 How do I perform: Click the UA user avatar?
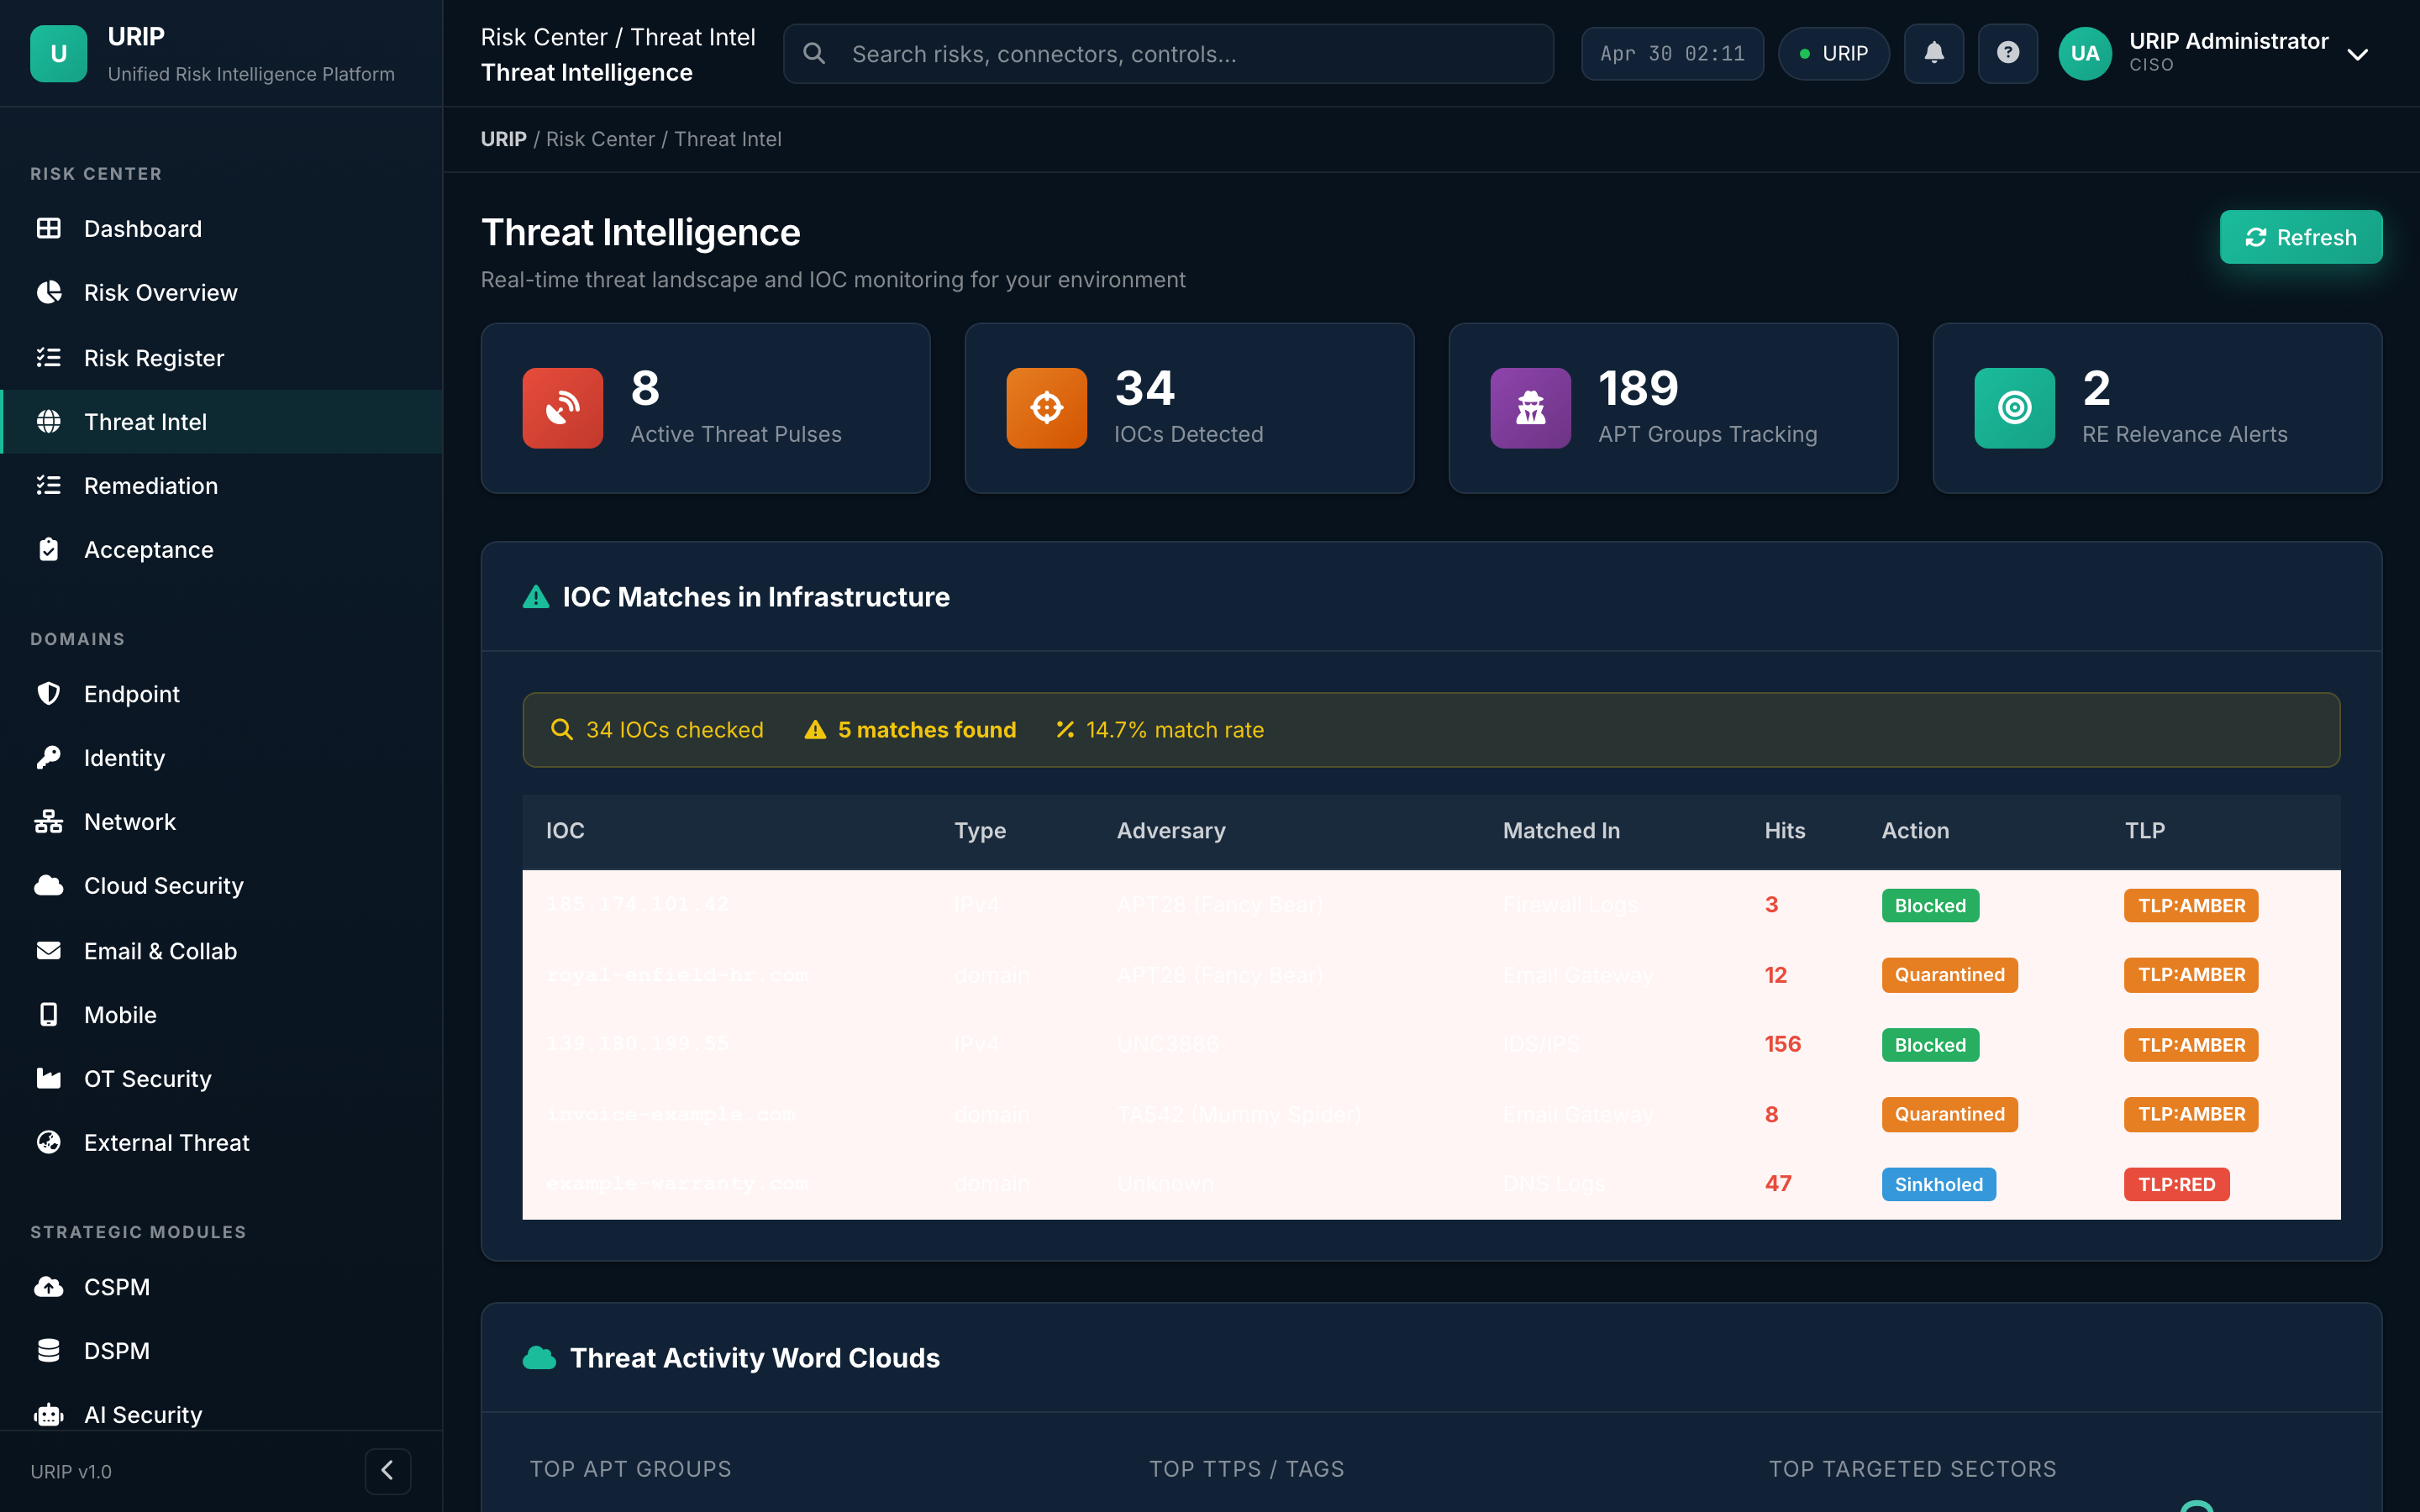tap(2085, 53)
